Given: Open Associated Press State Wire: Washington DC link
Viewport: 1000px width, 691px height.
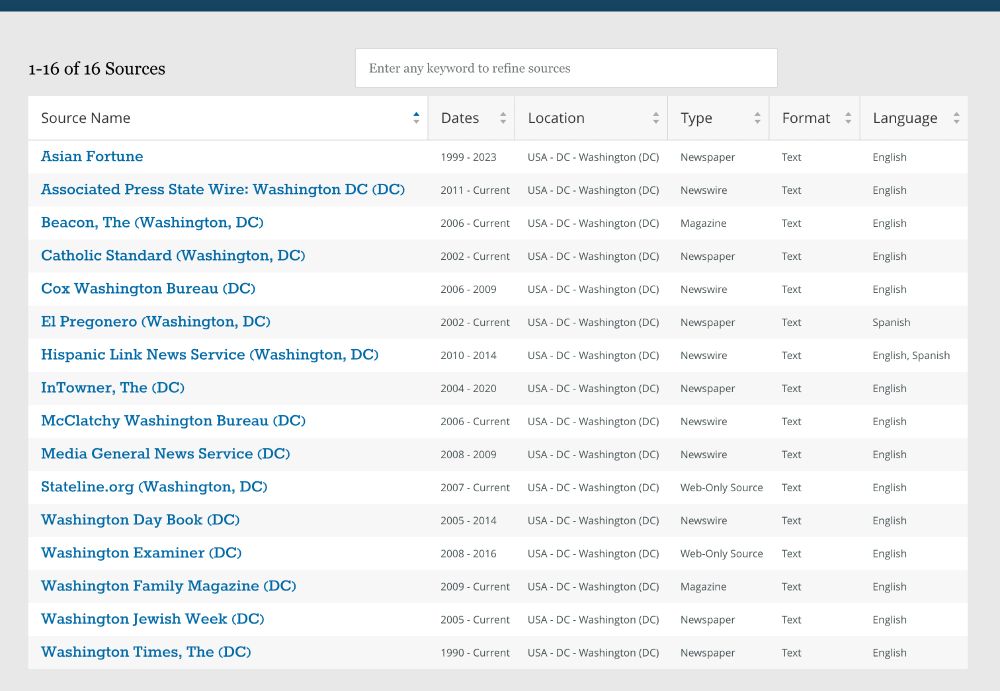Looking at the screenshot, I should coord(223,189).
